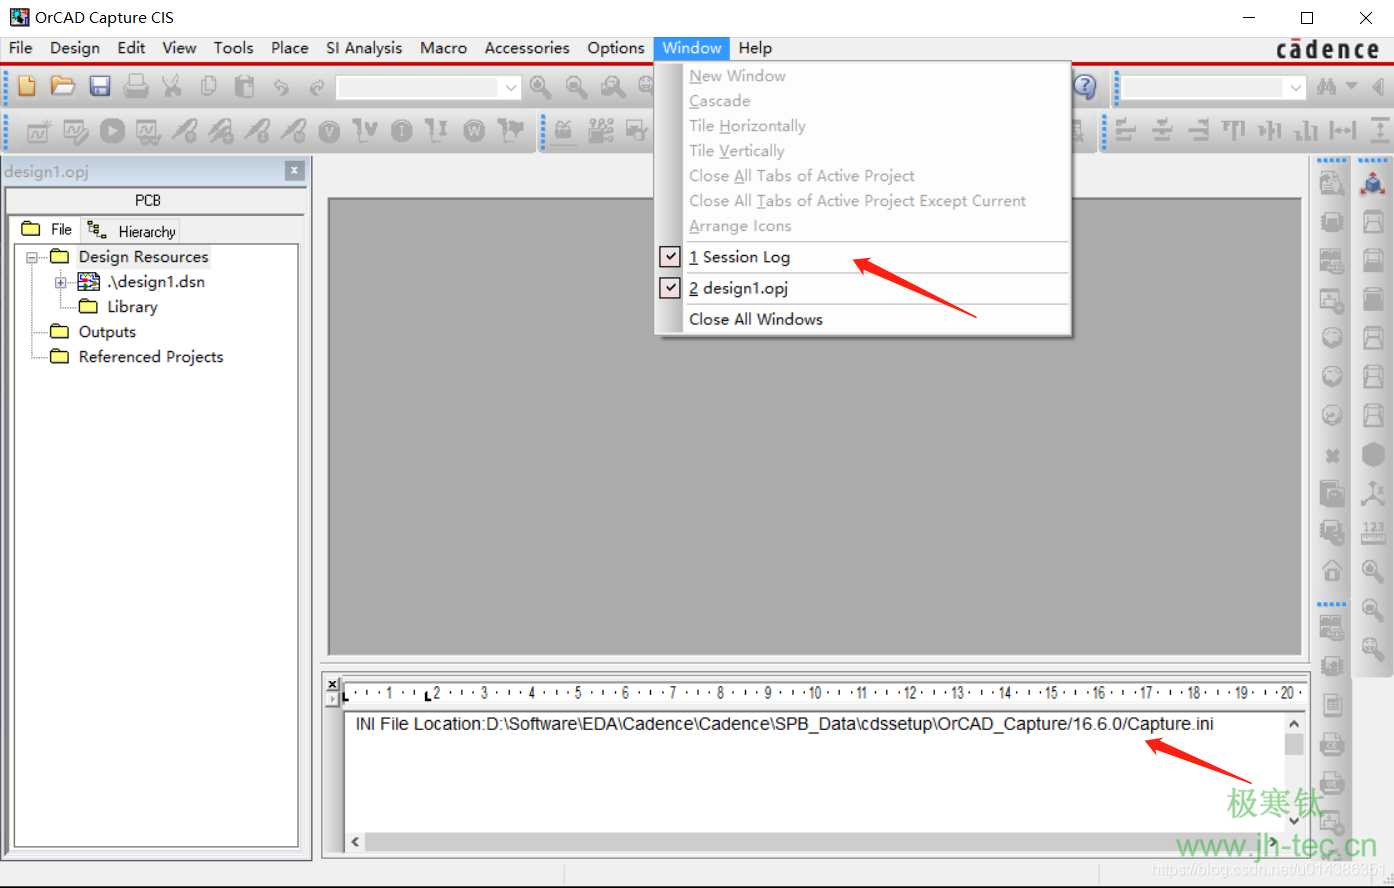The height and width of the screenshot is (888, 1394).
Task: Open the part selection dropdown in toolbar
Action: tap(511, 88)
